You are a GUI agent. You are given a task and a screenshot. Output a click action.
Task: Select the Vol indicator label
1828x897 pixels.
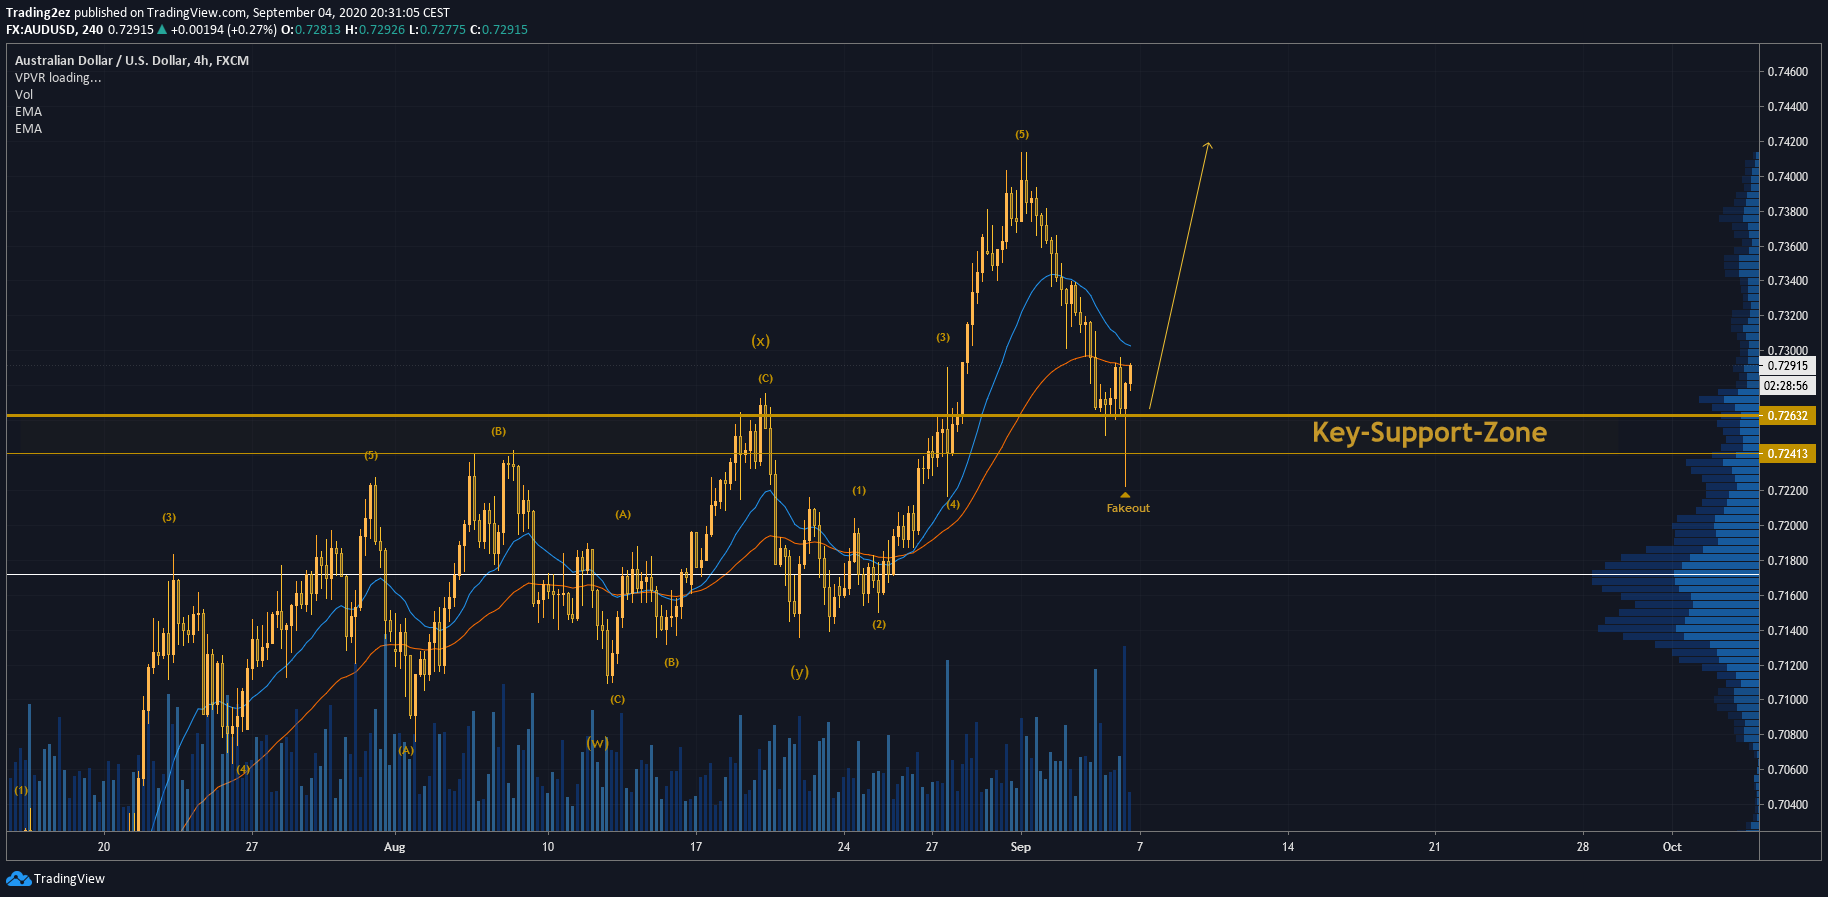tap(24, 95)
